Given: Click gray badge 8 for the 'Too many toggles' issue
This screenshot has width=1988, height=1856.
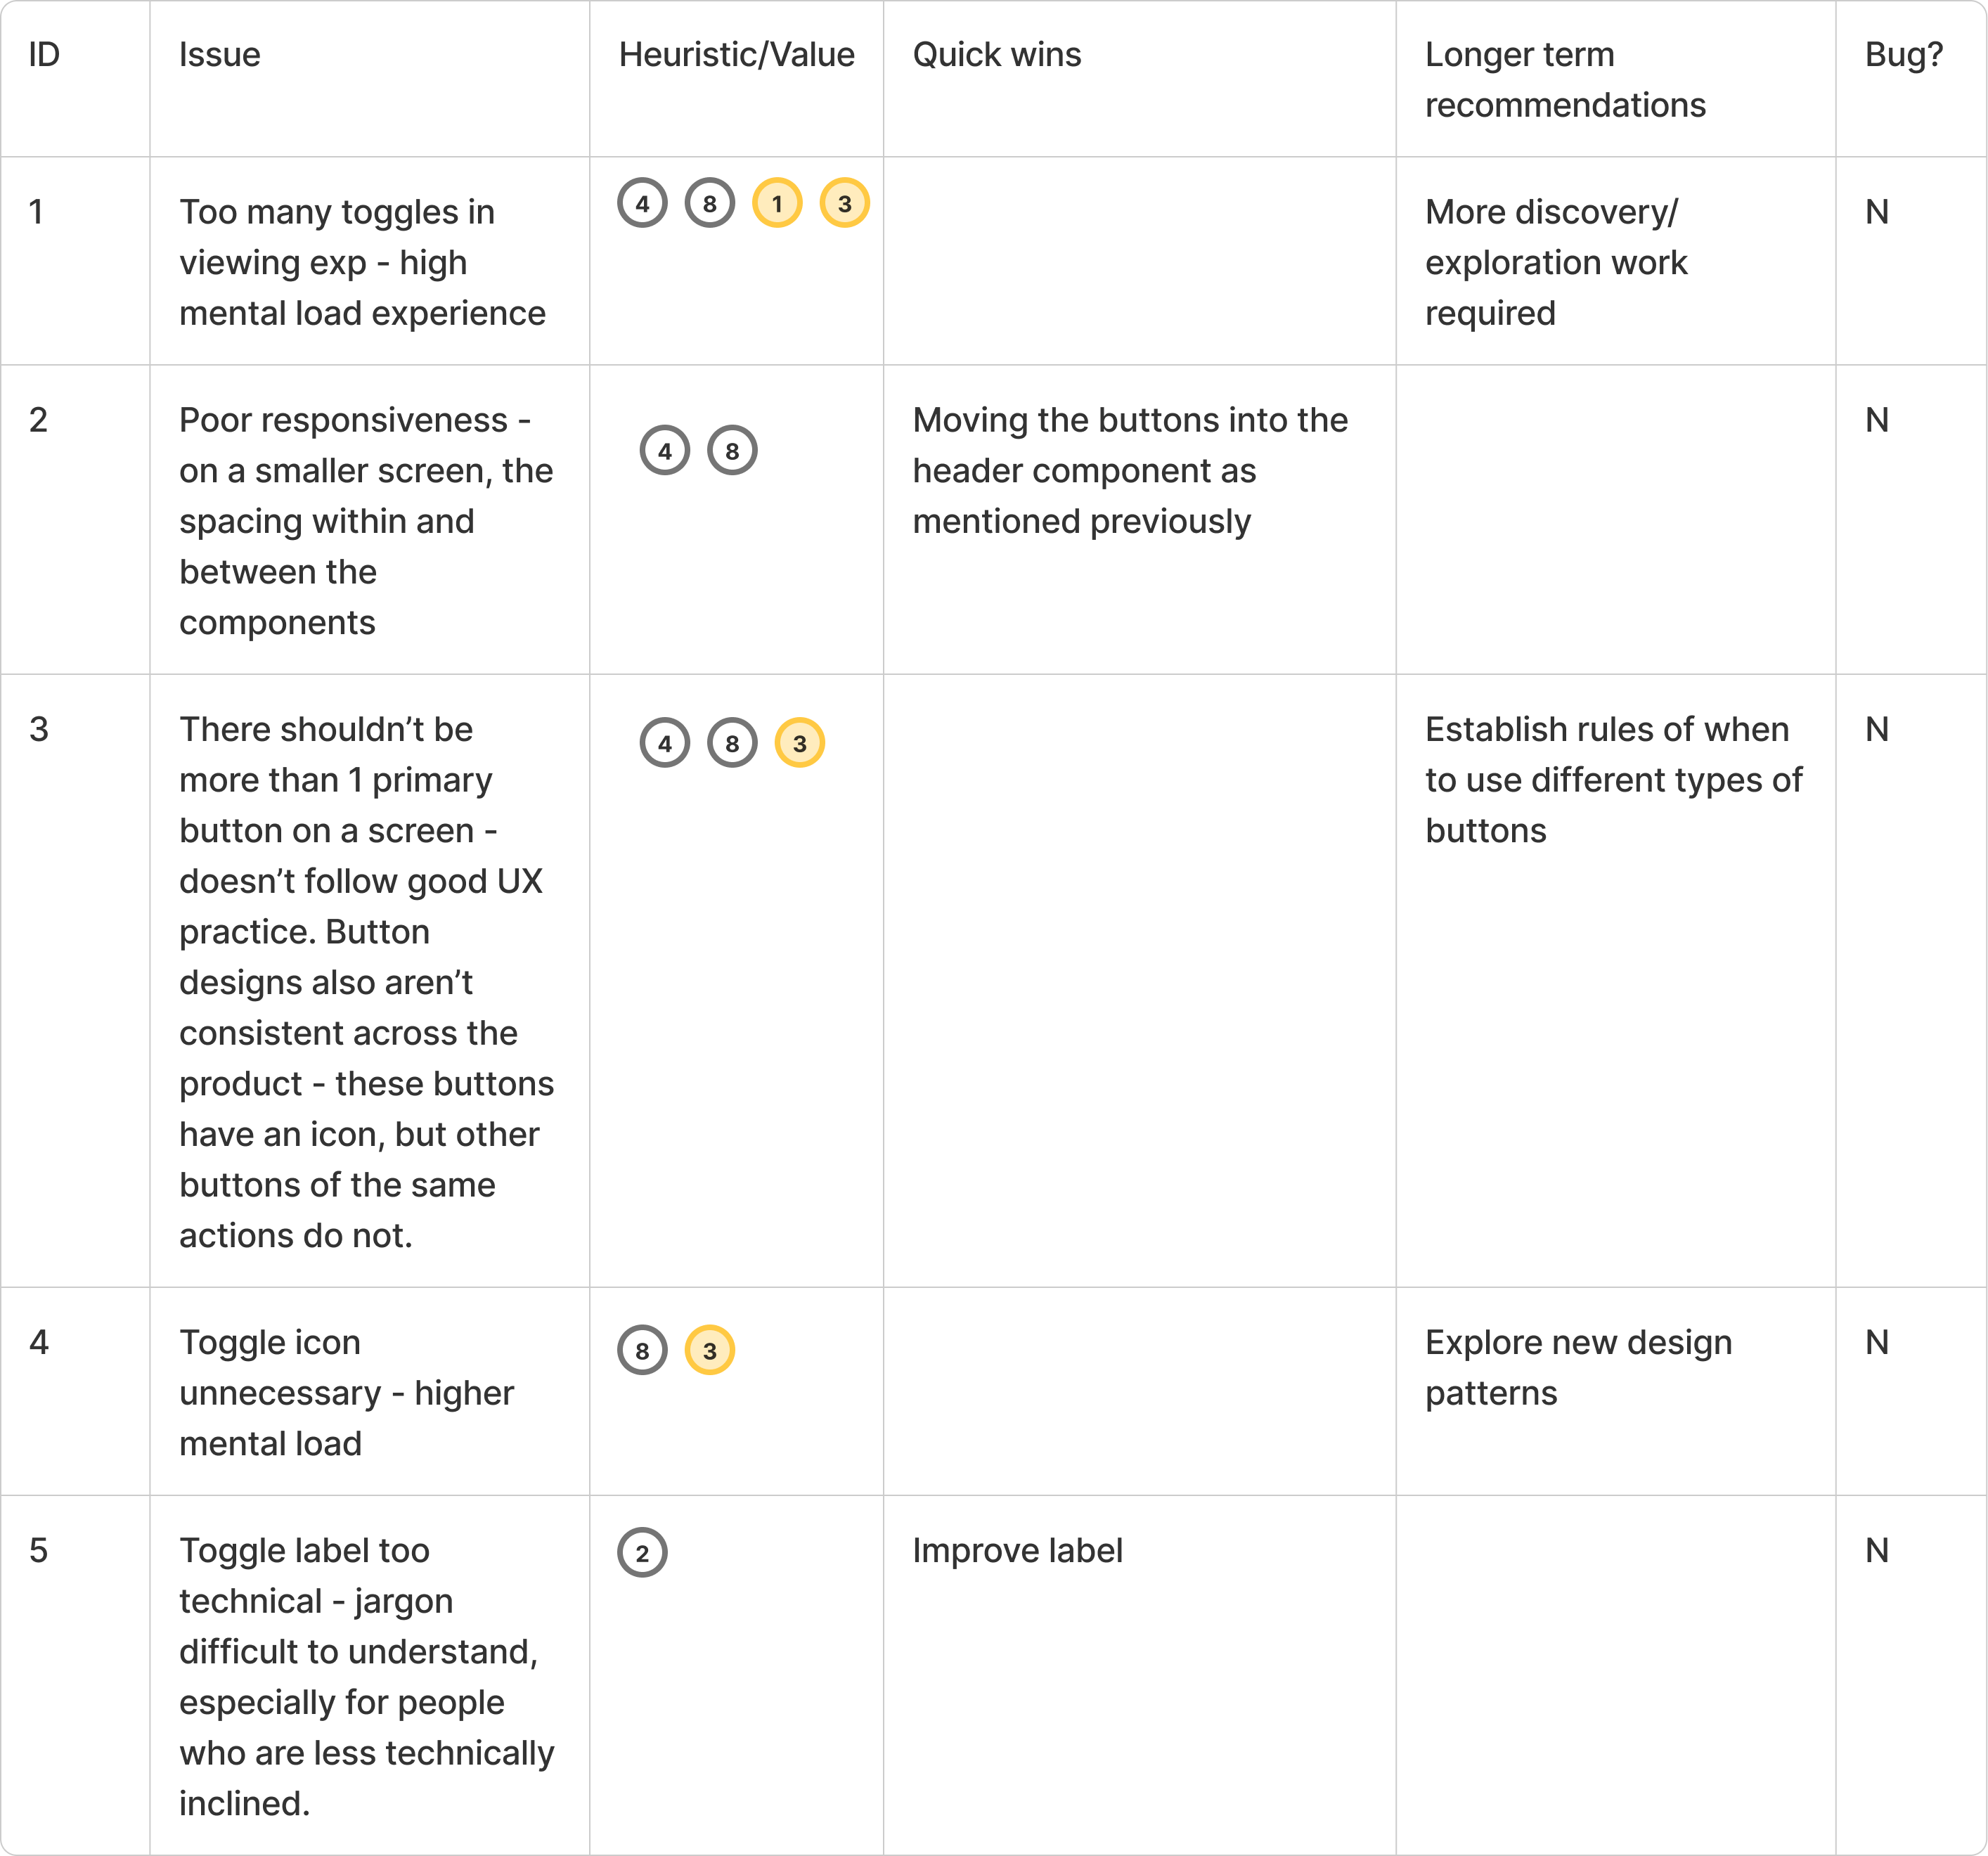Looking at the screenshot, I should pos(710,203).
